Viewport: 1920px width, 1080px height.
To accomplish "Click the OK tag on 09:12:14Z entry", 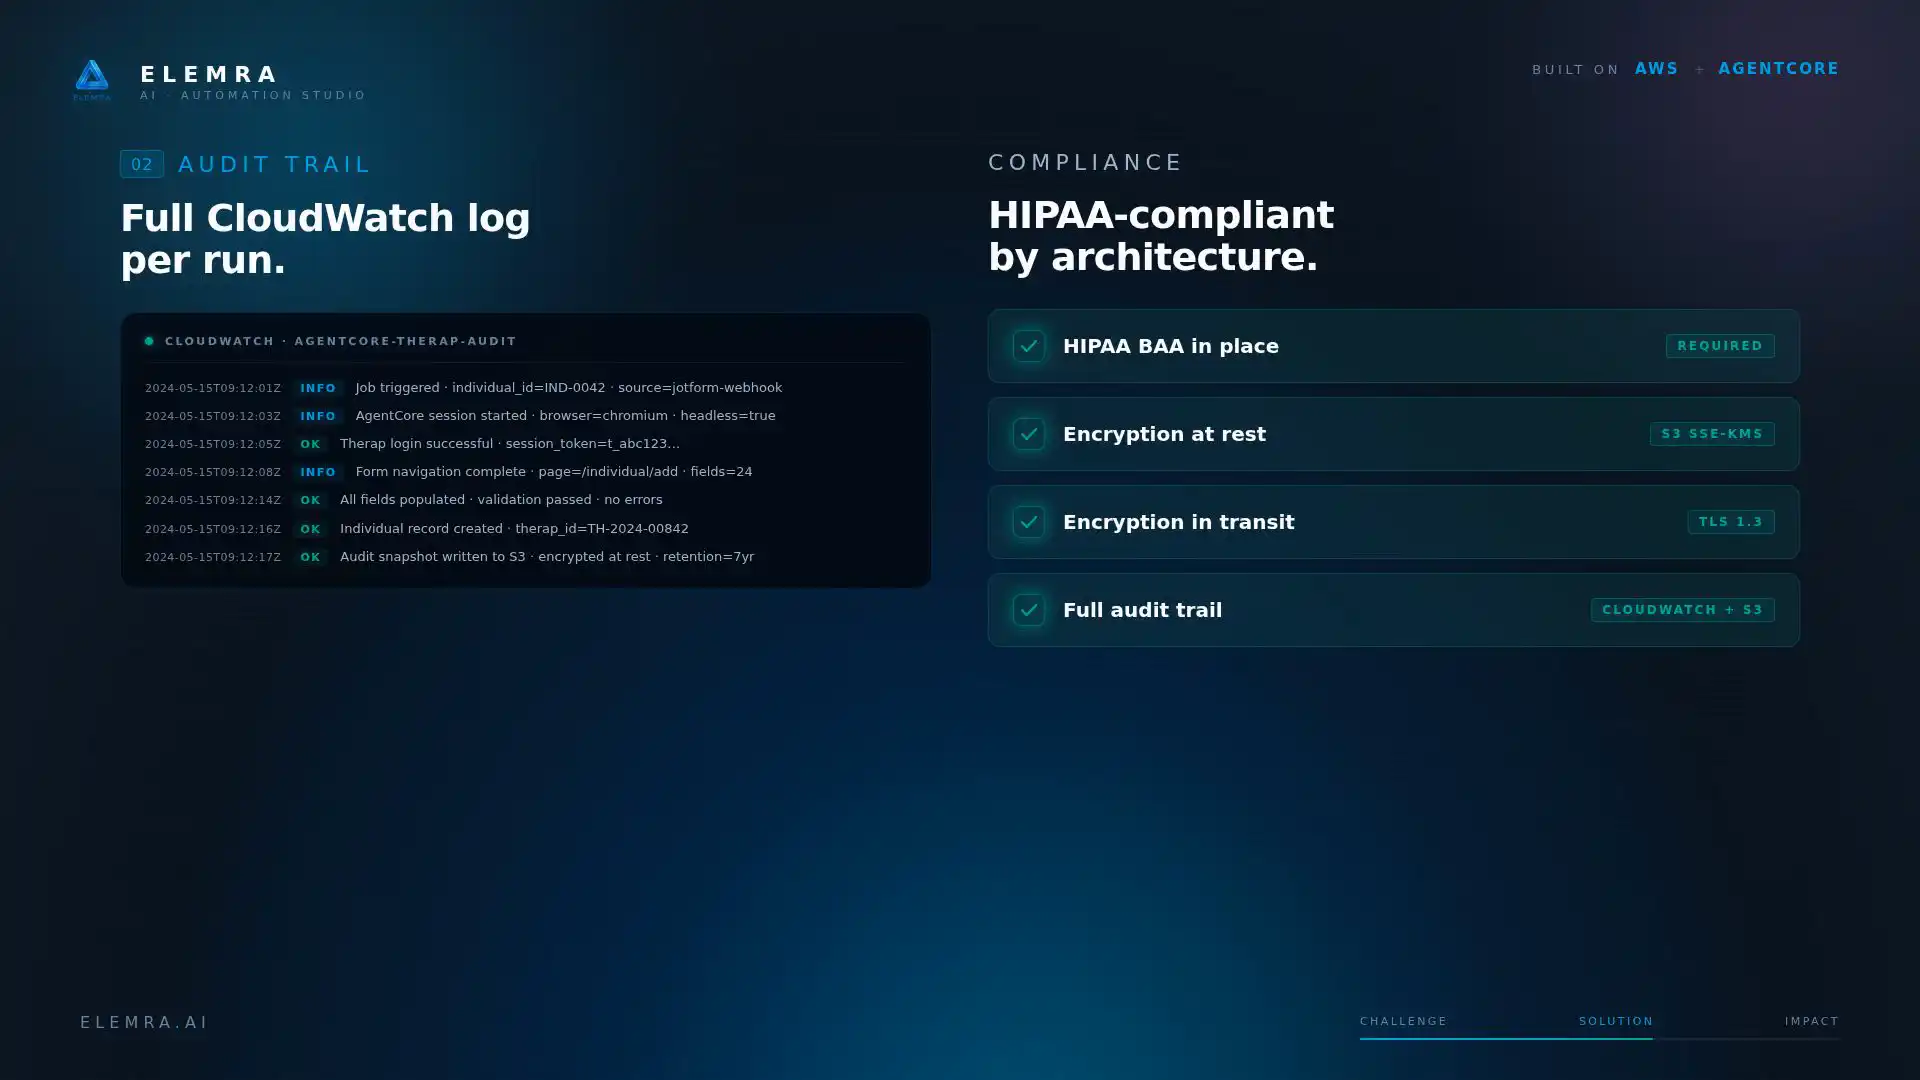I will [310, 500].
